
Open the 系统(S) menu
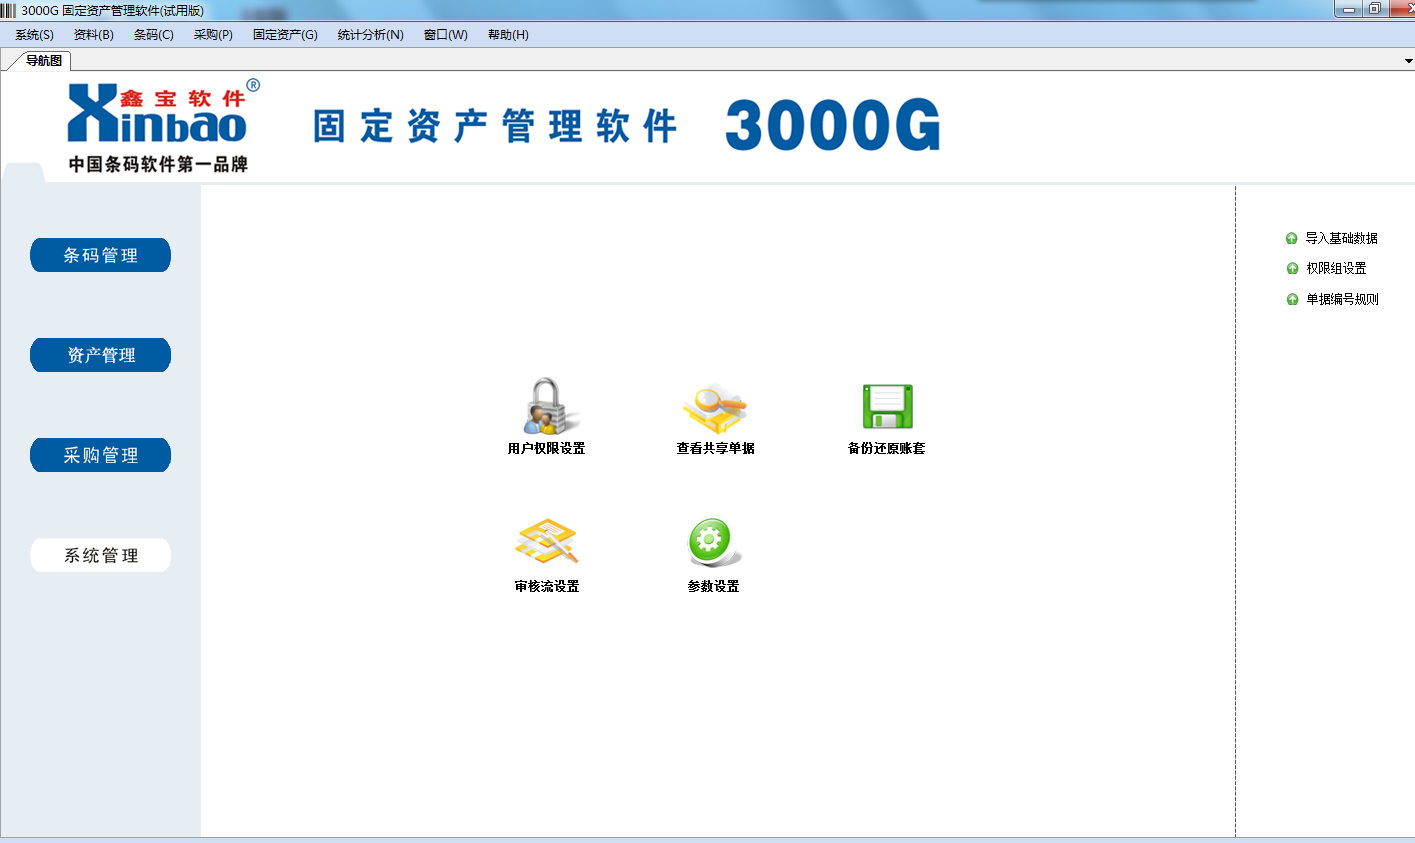34,35
